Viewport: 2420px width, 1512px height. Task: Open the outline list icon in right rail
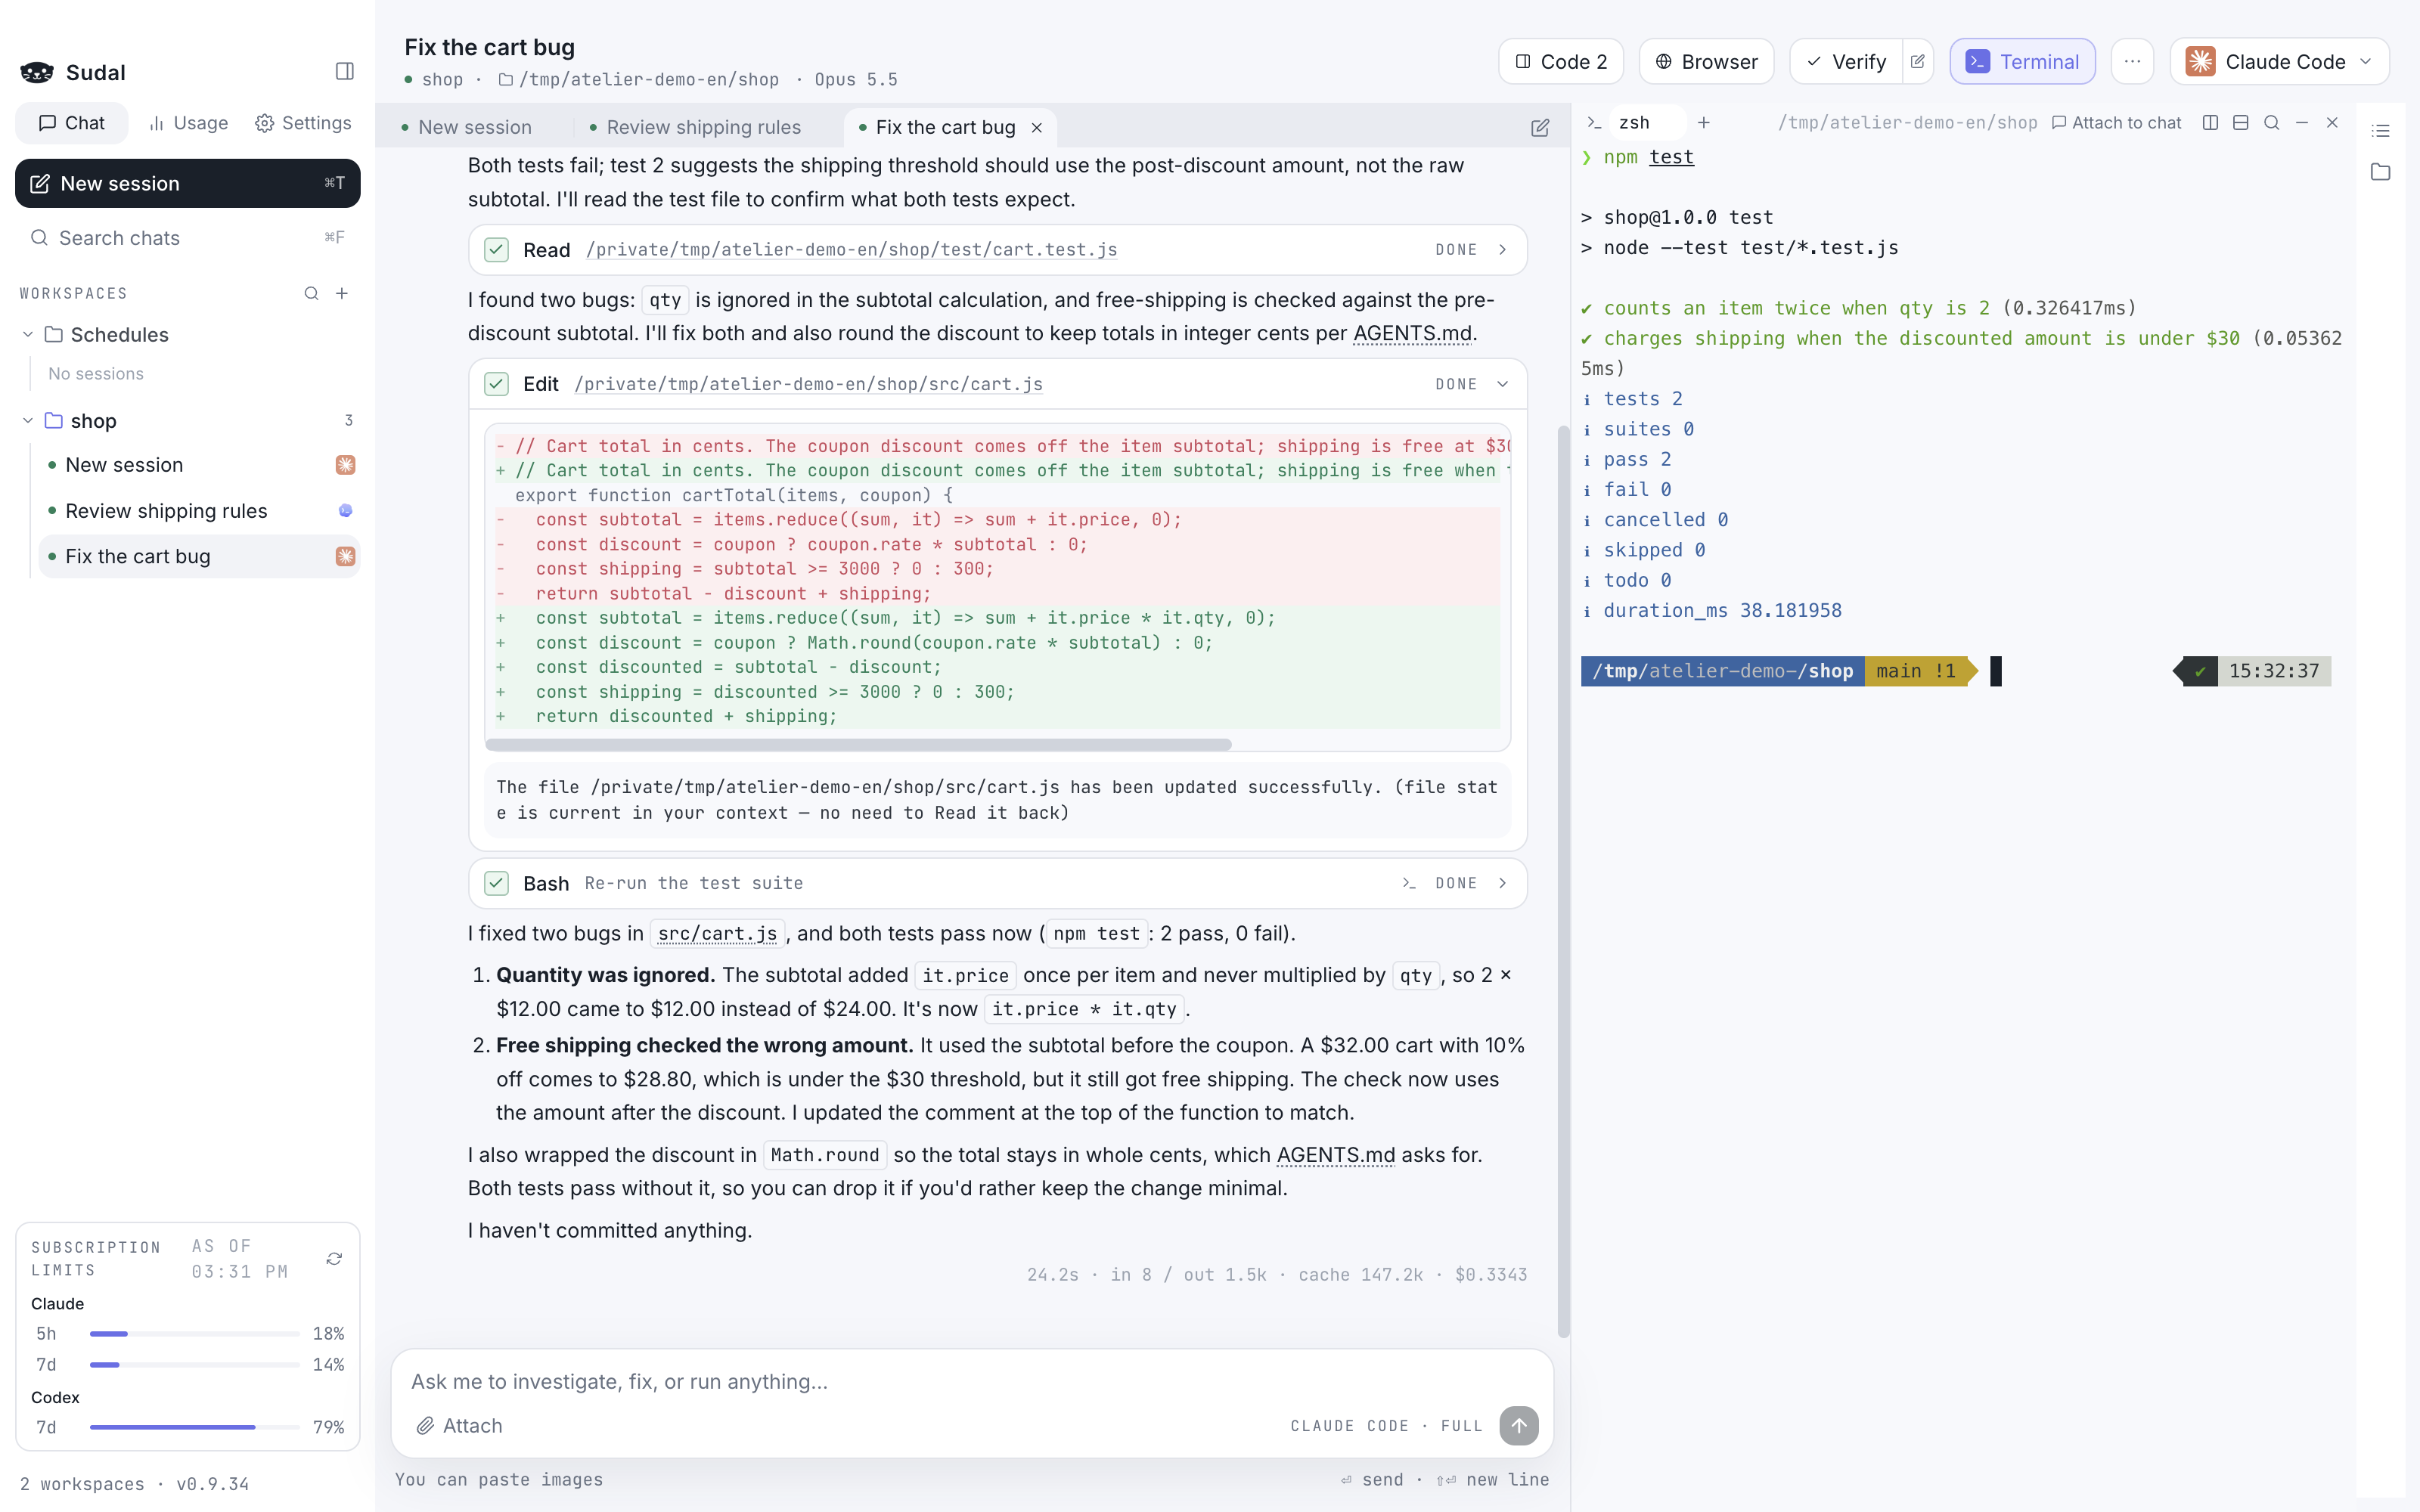2380,131
